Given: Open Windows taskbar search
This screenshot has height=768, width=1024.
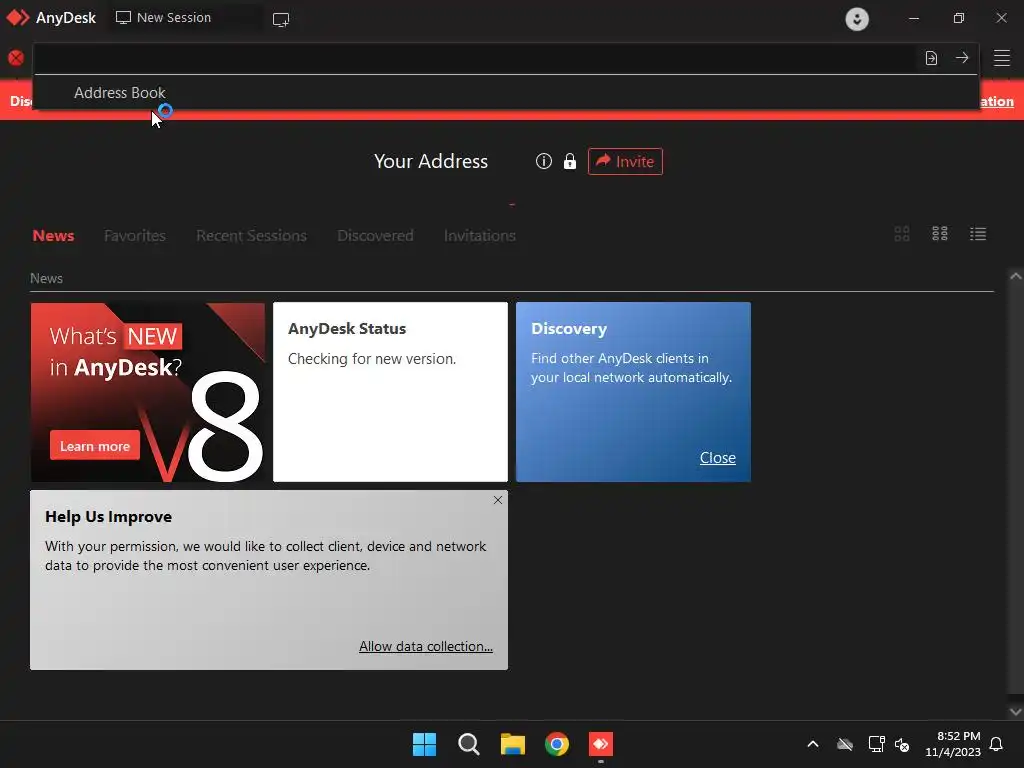Looking at the screenshot, I should pyautogui.click(x=468, y=744).
